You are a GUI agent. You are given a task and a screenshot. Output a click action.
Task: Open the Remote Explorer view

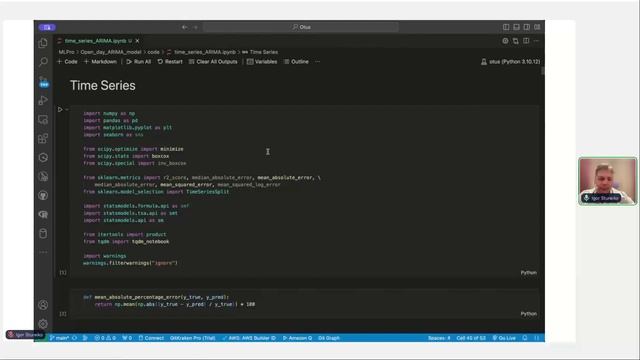[x=43, y=120]
